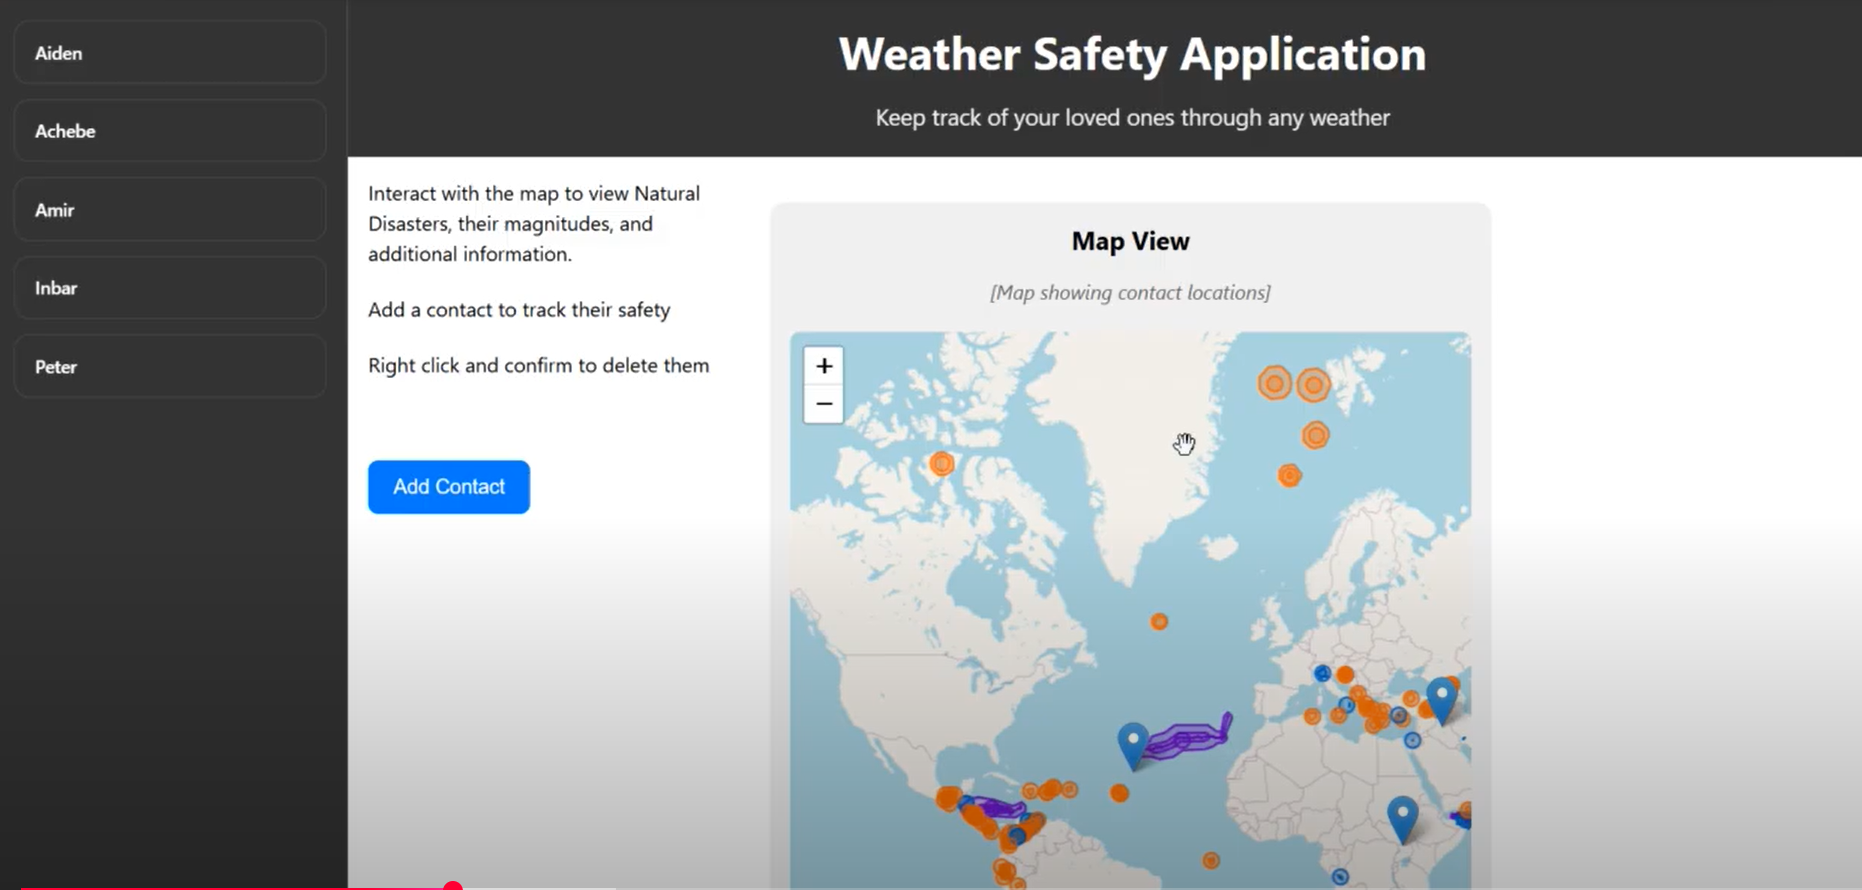Image resolution: width=1862 pixels, height=890 pixels.
Task: Click 'Map showing contact locations' caption
Action: tap(1130, 293)
